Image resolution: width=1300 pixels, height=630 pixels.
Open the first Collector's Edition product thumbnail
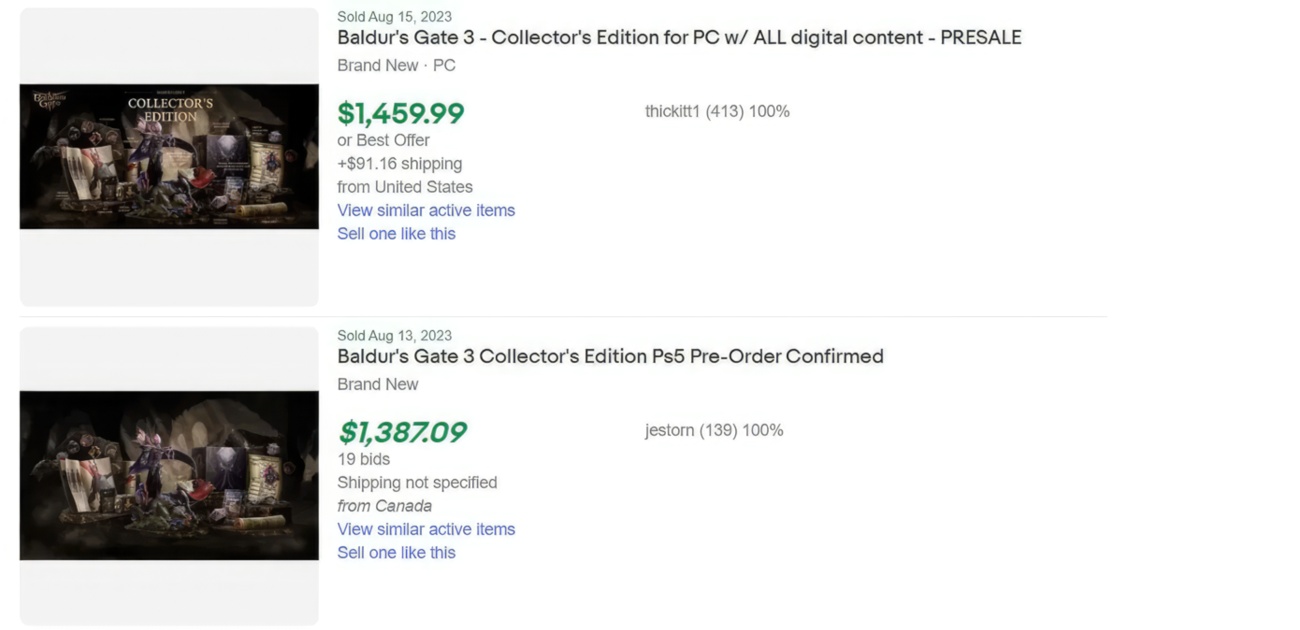(x=168, y=156)
